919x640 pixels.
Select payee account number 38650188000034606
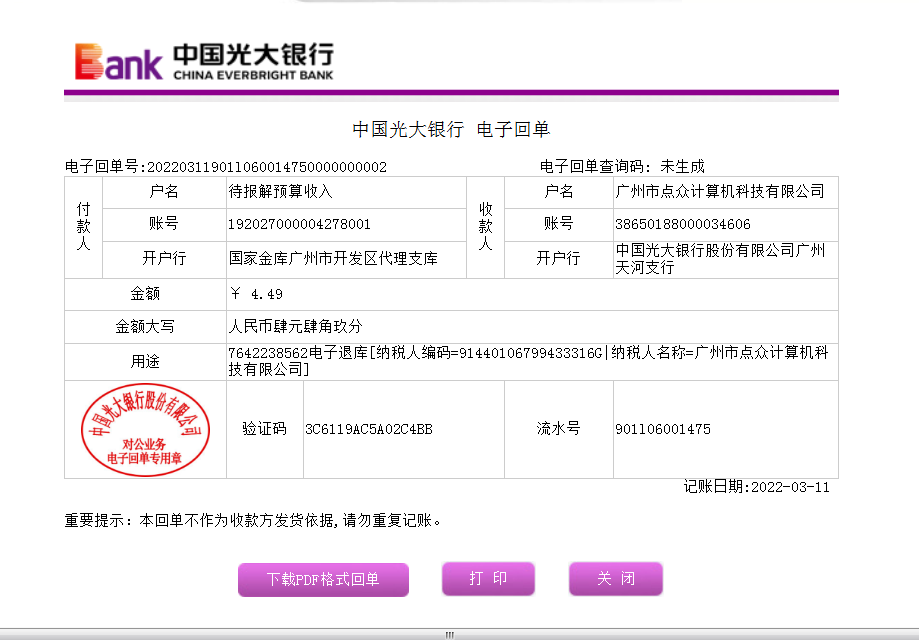pyautogui.click(x=683, y=224)
